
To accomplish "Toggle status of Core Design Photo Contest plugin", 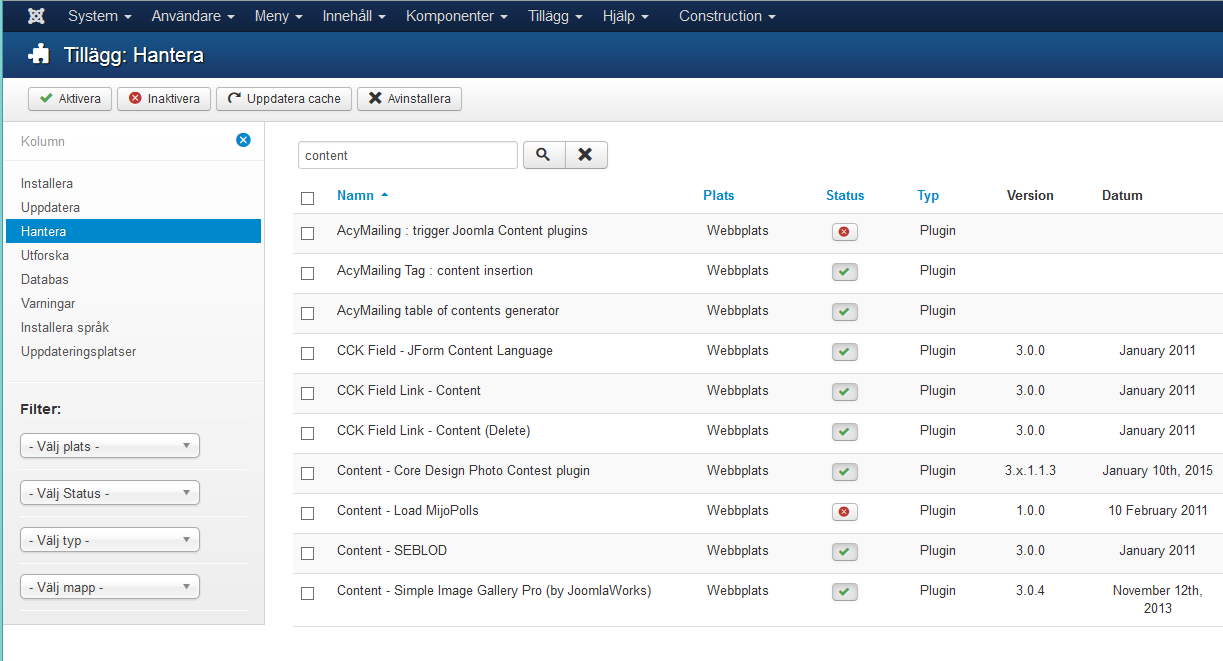I will point(845,472).
